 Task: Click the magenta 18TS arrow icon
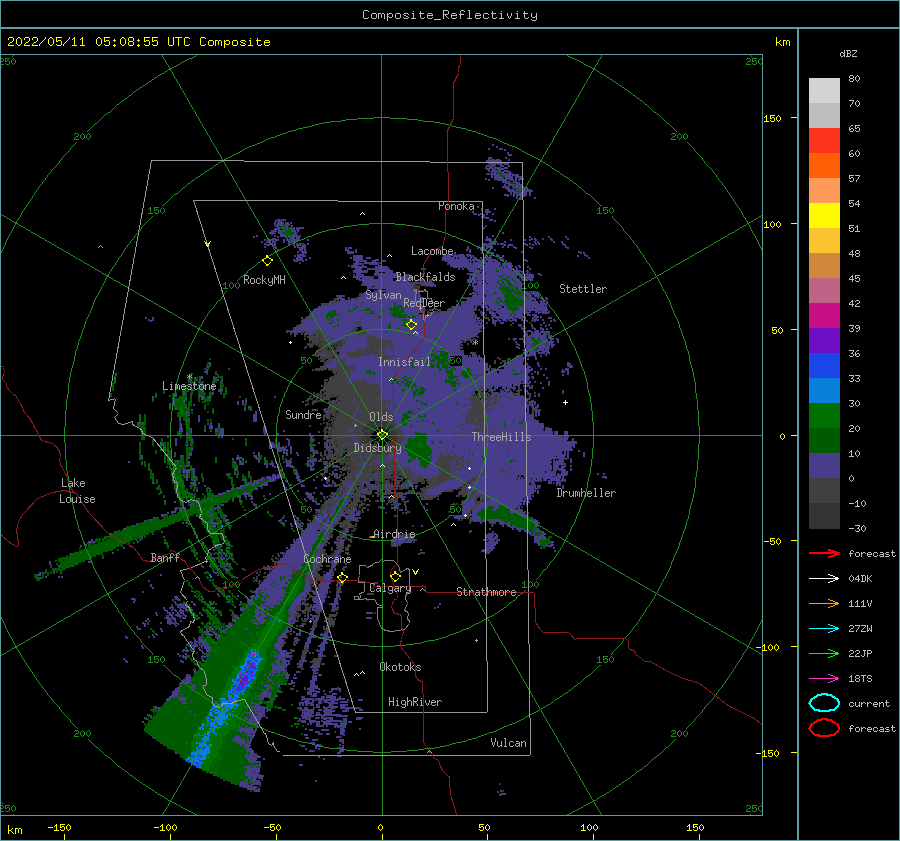click(824, 679)
